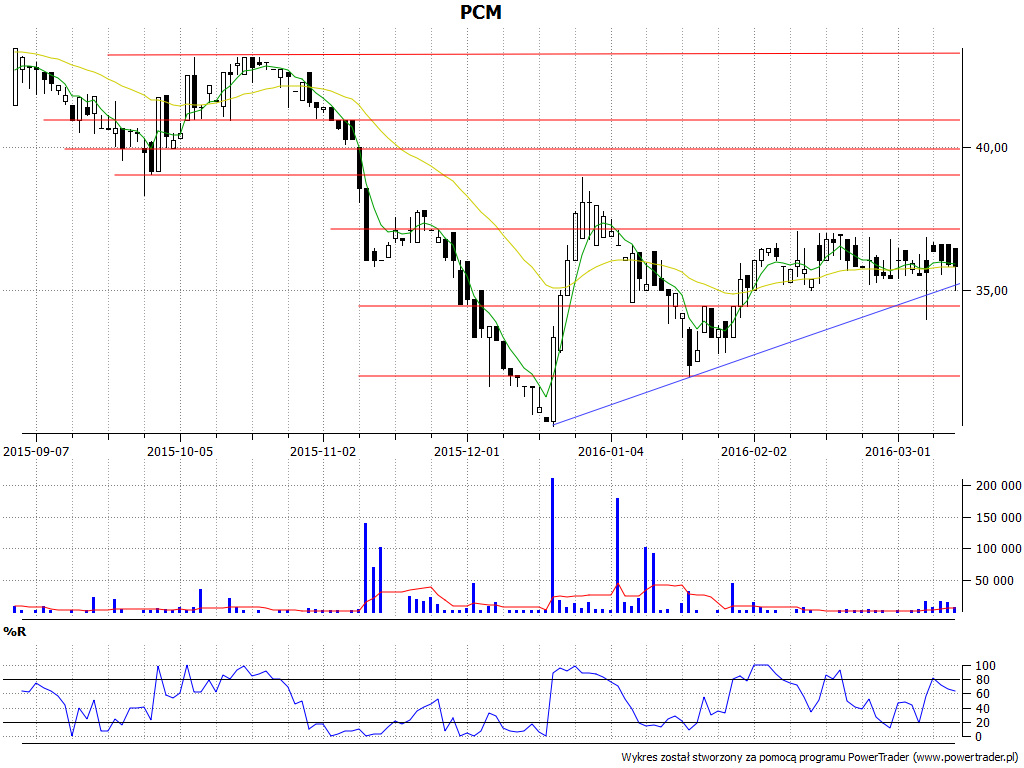The image size is (1024, 768).
Task: Click the 100 level on %R axis
Action: (x=985, y=666)
